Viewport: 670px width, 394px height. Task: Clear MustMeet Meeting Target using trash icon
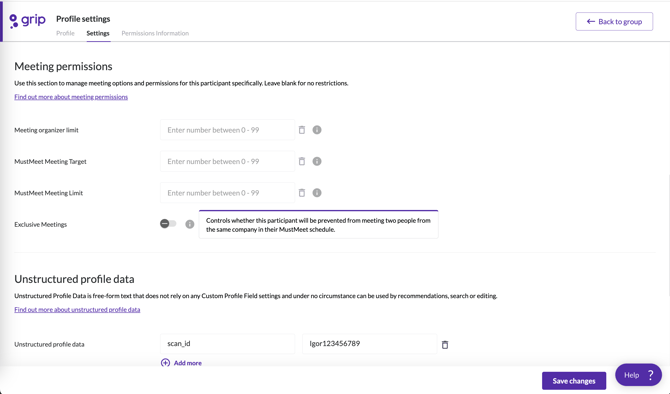click(x=302, y=161)
